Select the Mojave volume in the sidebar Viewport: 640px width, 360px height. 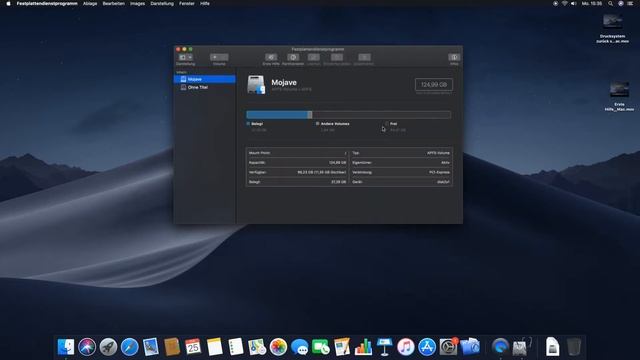pos(204,79)
